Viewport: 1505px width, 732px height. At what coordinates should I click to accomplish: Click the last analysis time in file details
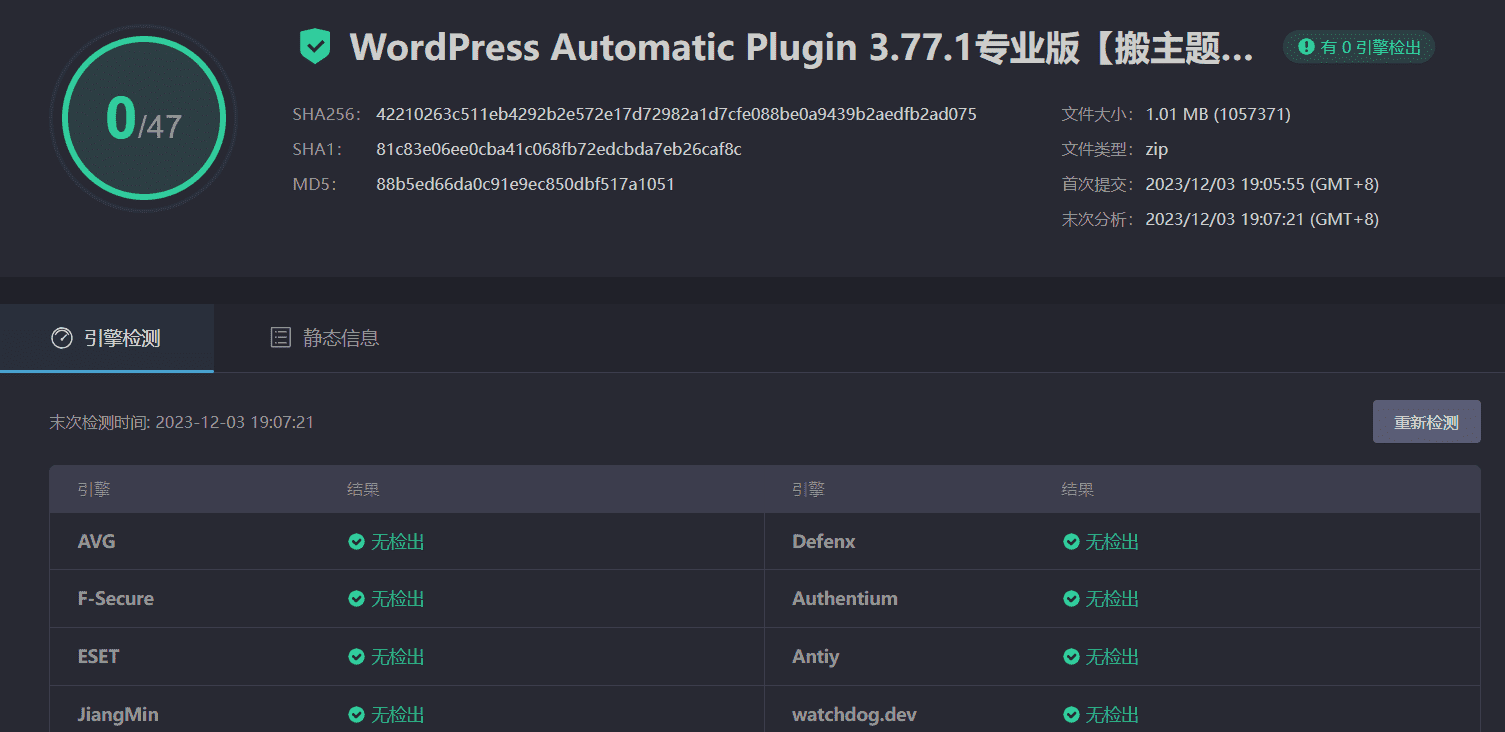point(1262,219)
